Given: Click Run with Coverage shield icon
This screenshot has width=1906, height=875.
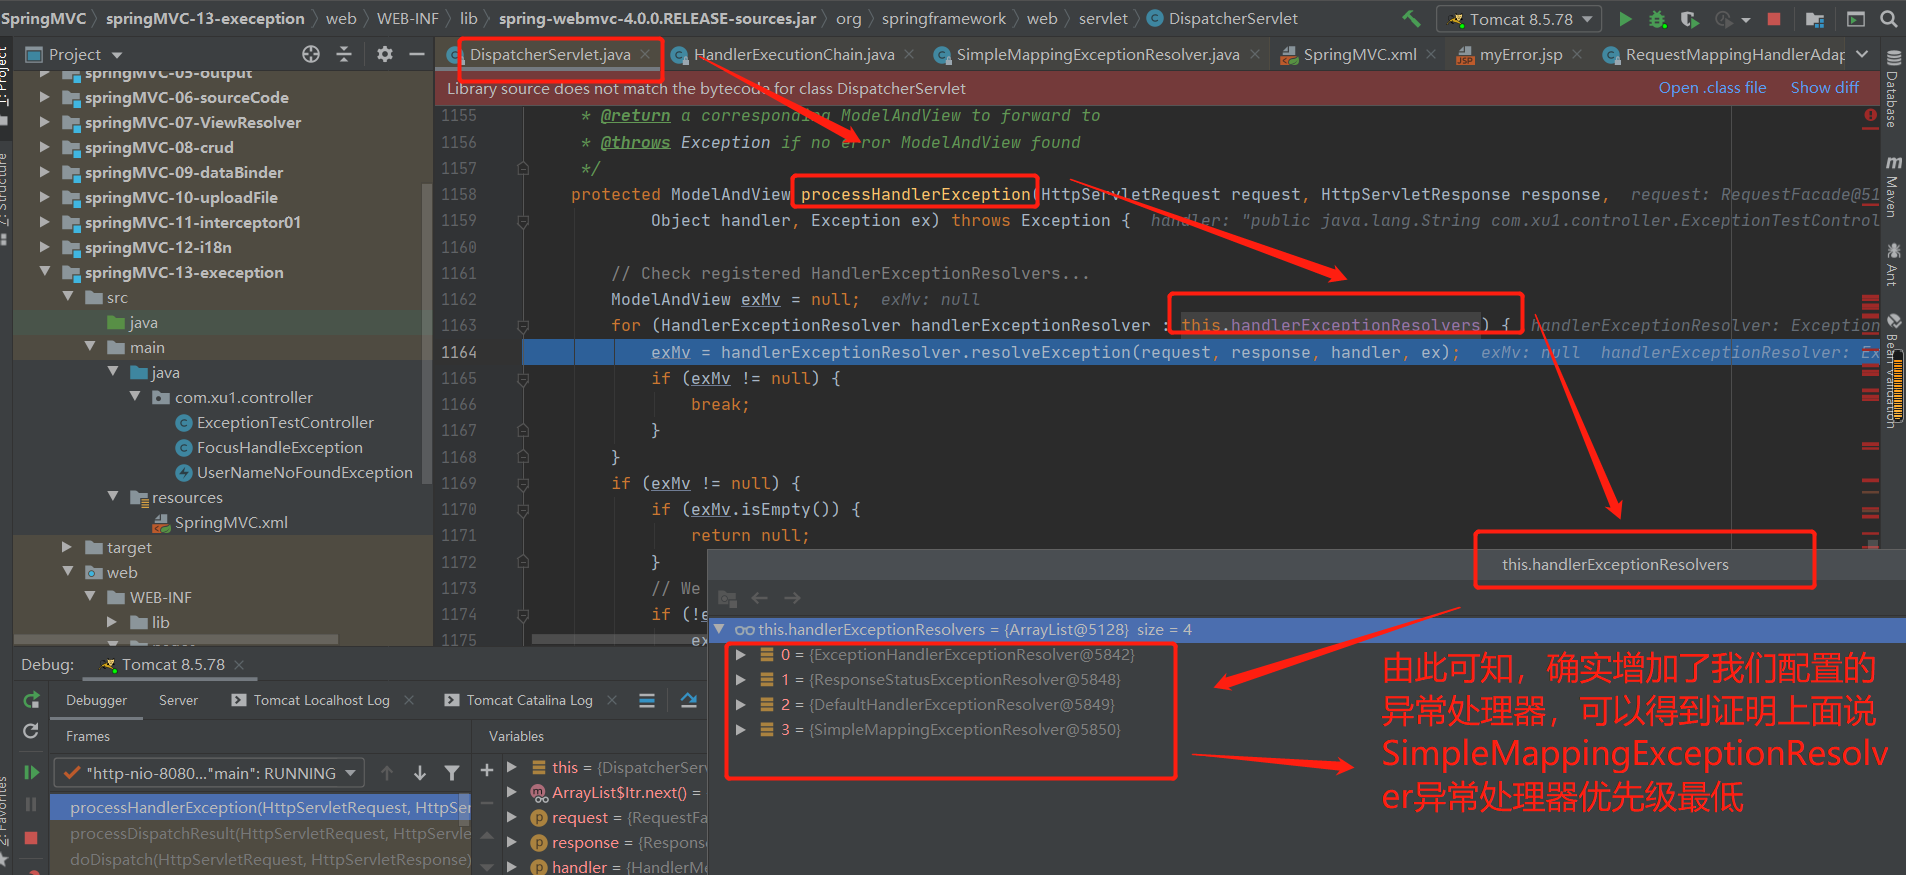Looking at the screenshot, I should 1689,19.
